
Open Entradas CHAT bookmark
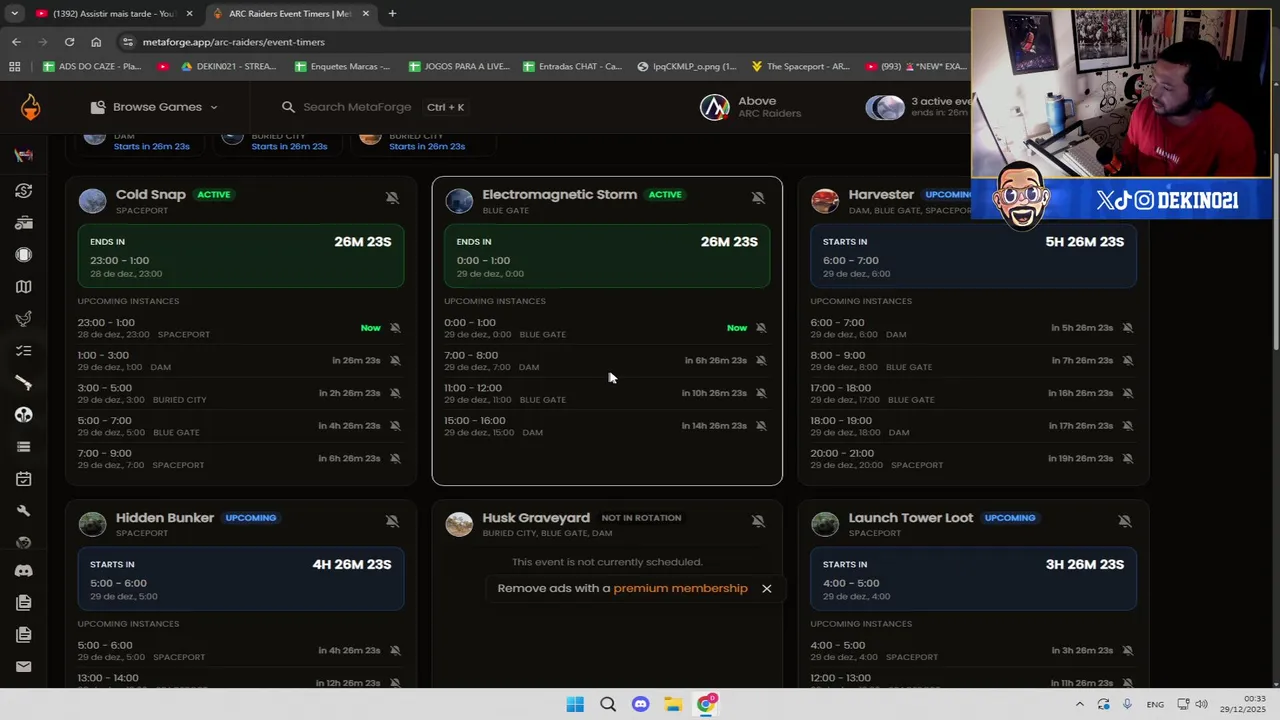pos(572,67)
